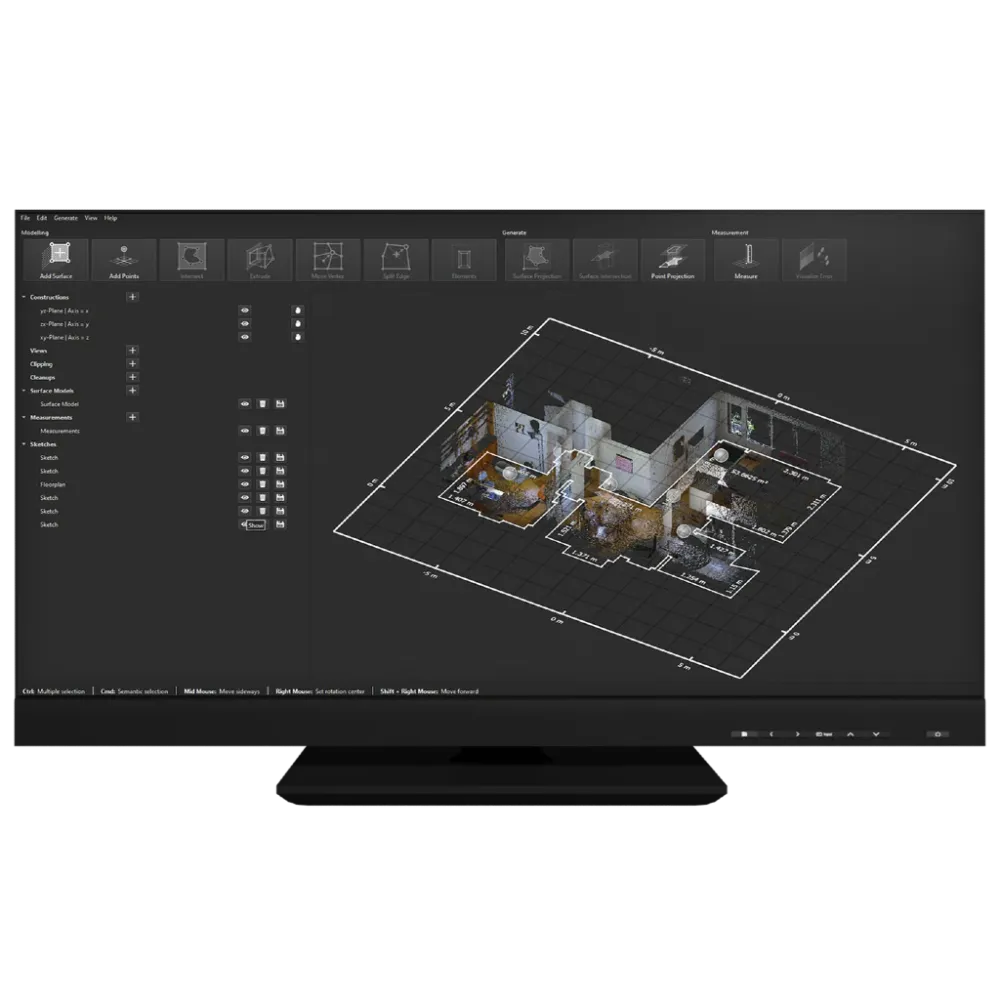Open the Help menu
This screenshot has width=1000, height=1000.
click(x=111, y=217)
